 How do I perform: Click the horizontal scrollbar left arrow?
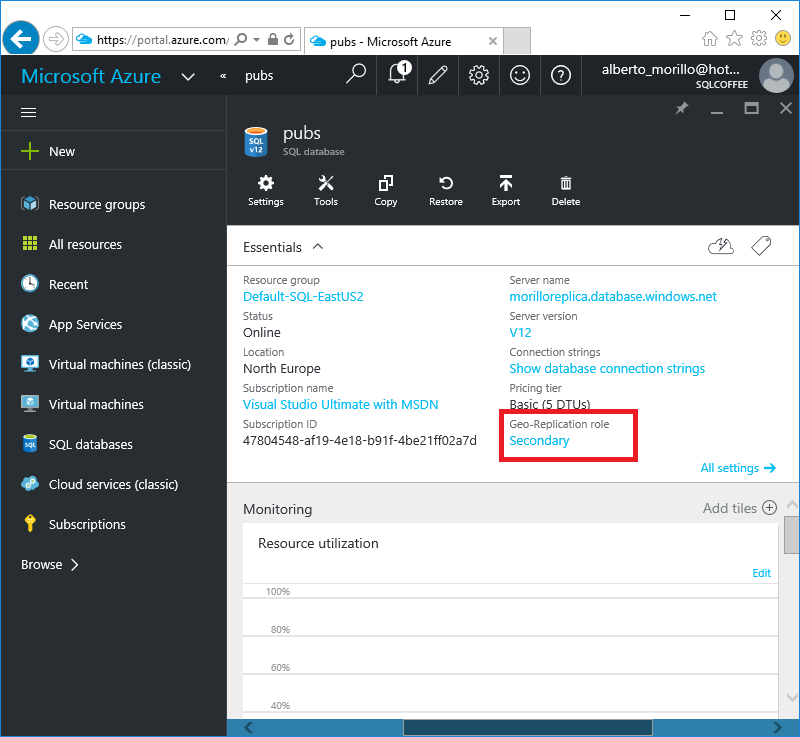248,727
